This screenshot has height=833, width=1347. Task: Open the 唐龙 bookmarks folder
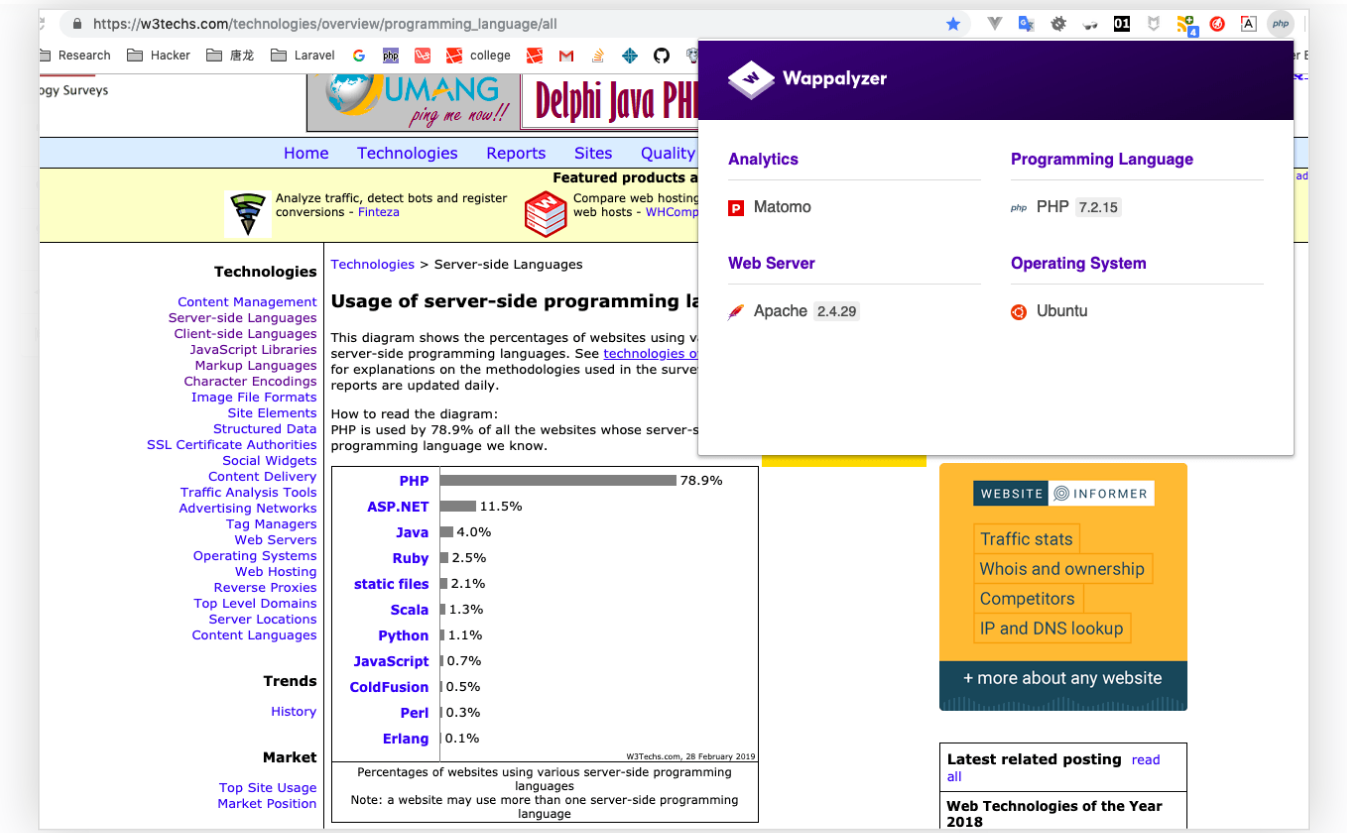point(229,56)
